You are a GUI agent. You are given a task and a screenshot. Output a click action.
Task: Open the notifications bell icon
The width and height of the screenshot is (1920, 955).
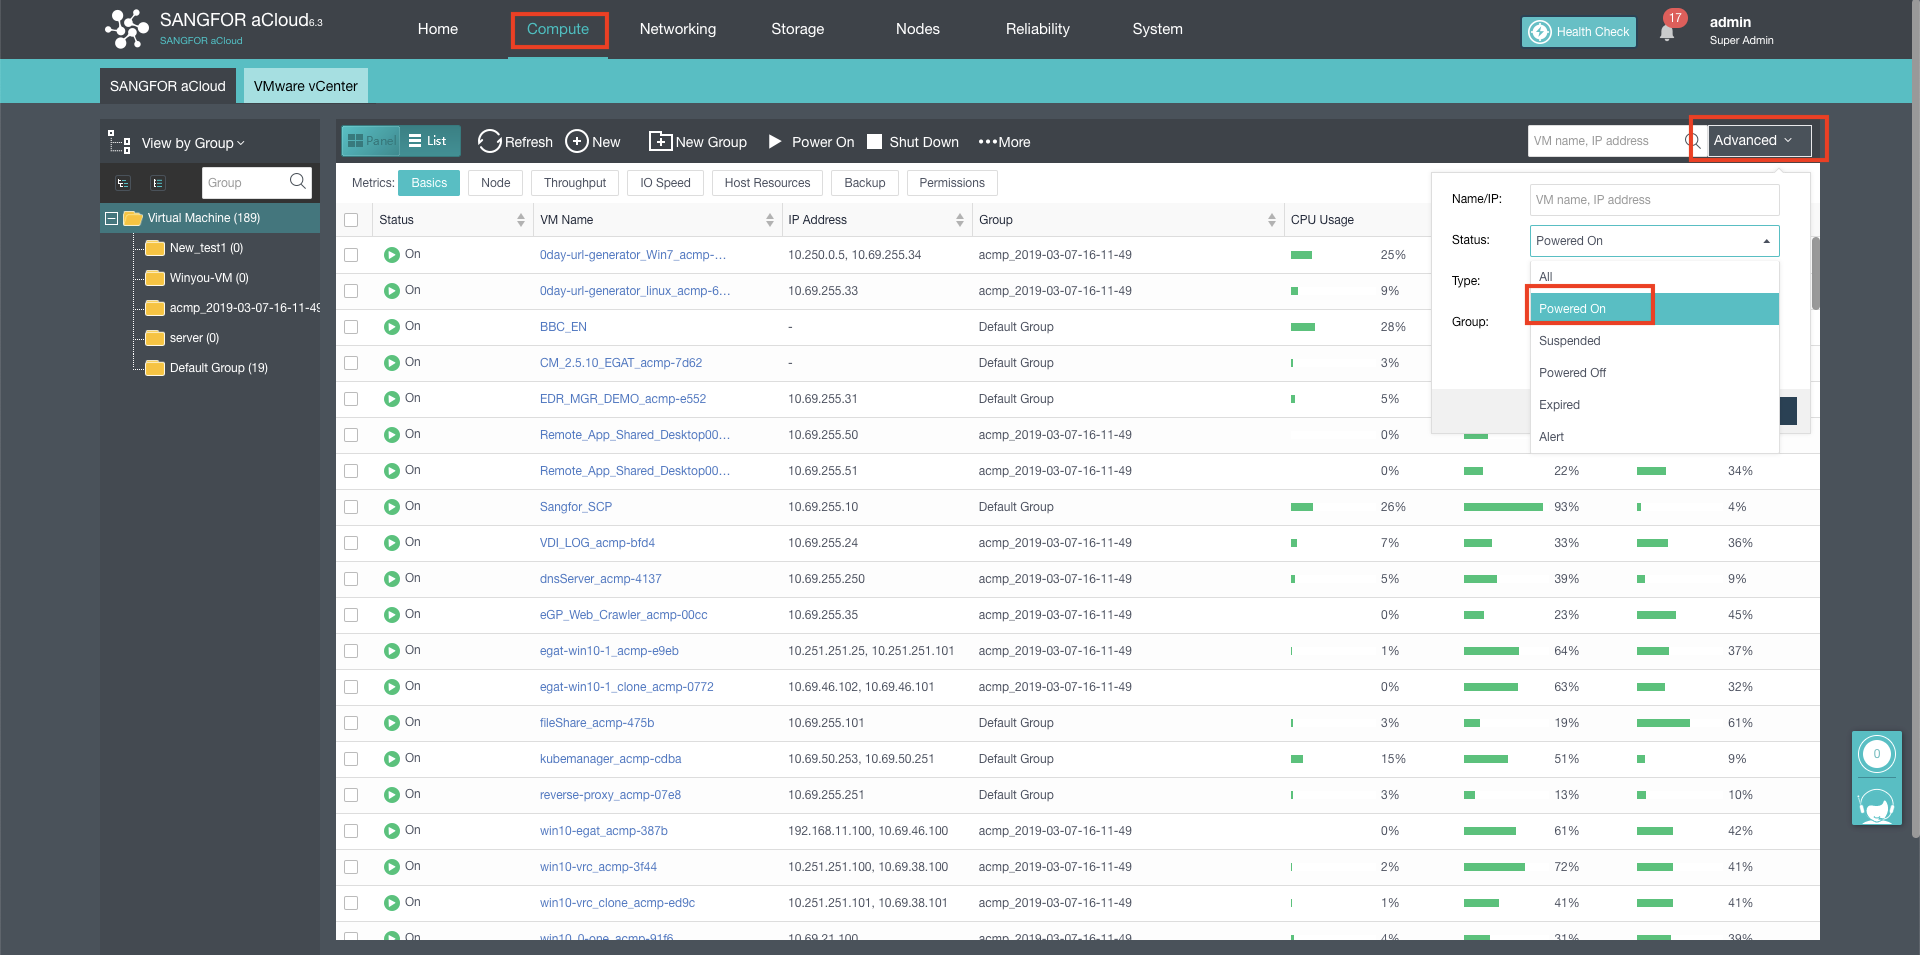(x=1667, y=33)
